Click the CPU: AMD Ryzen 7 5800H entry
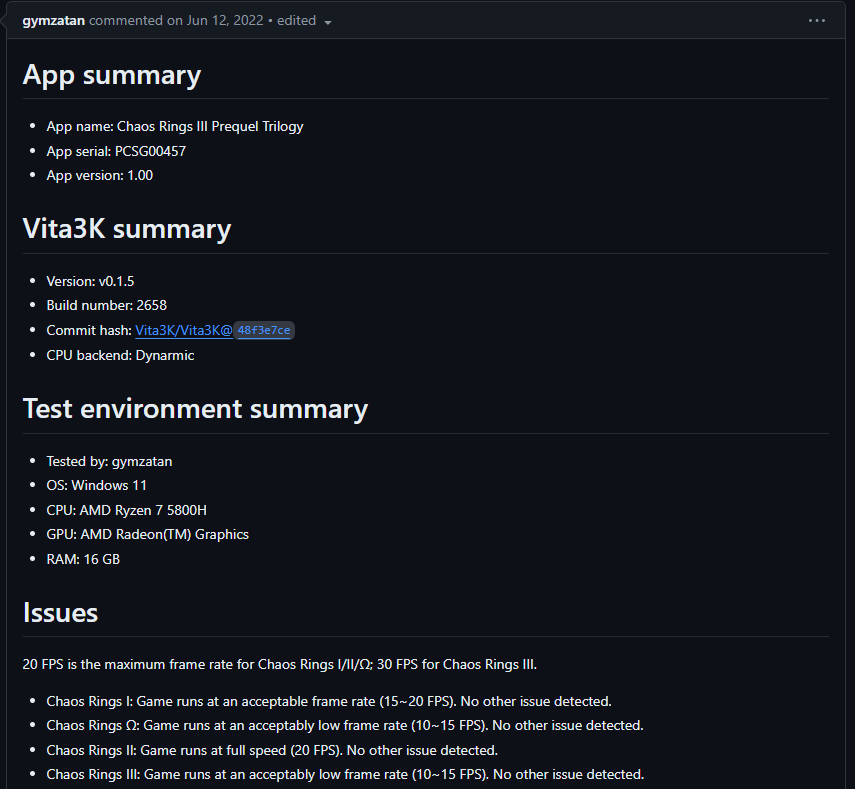 (126, 510)
